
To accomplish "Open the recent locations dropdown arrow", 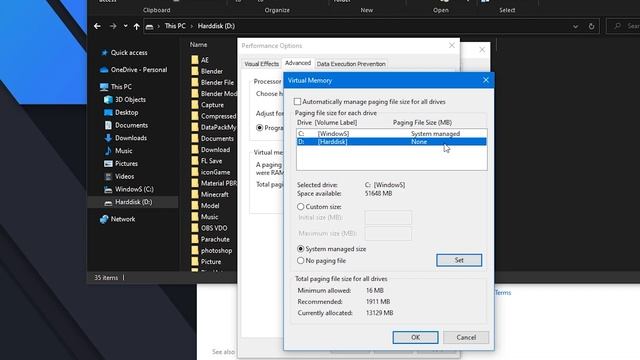I will (x=125, y=26).
